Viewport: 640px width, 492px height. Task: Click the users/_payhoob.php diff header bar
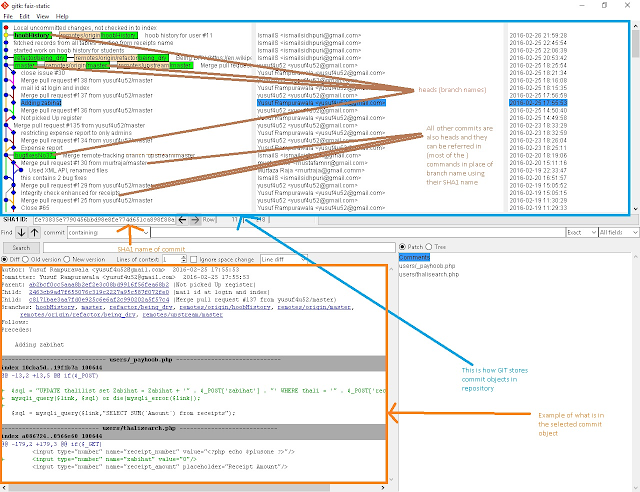click(193, 363)
